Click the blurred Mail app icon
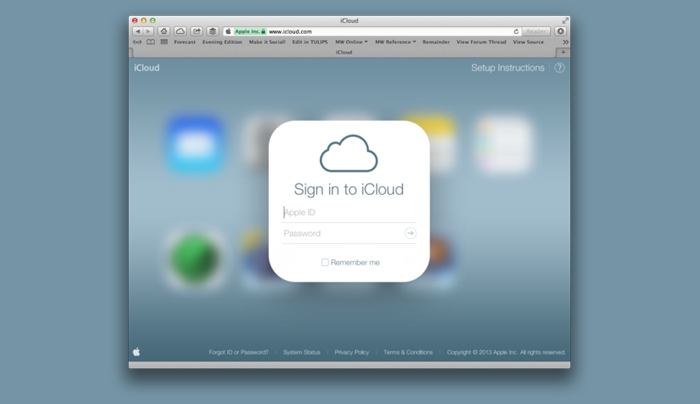 pos(196,144)
